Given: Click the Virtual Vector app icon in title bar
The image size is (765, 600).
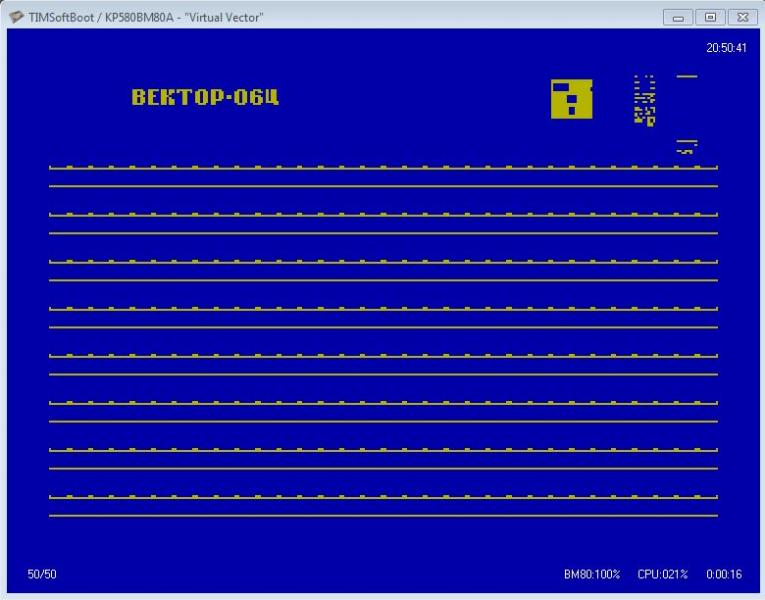Looking at the screenshot, I should pos(16,17).
